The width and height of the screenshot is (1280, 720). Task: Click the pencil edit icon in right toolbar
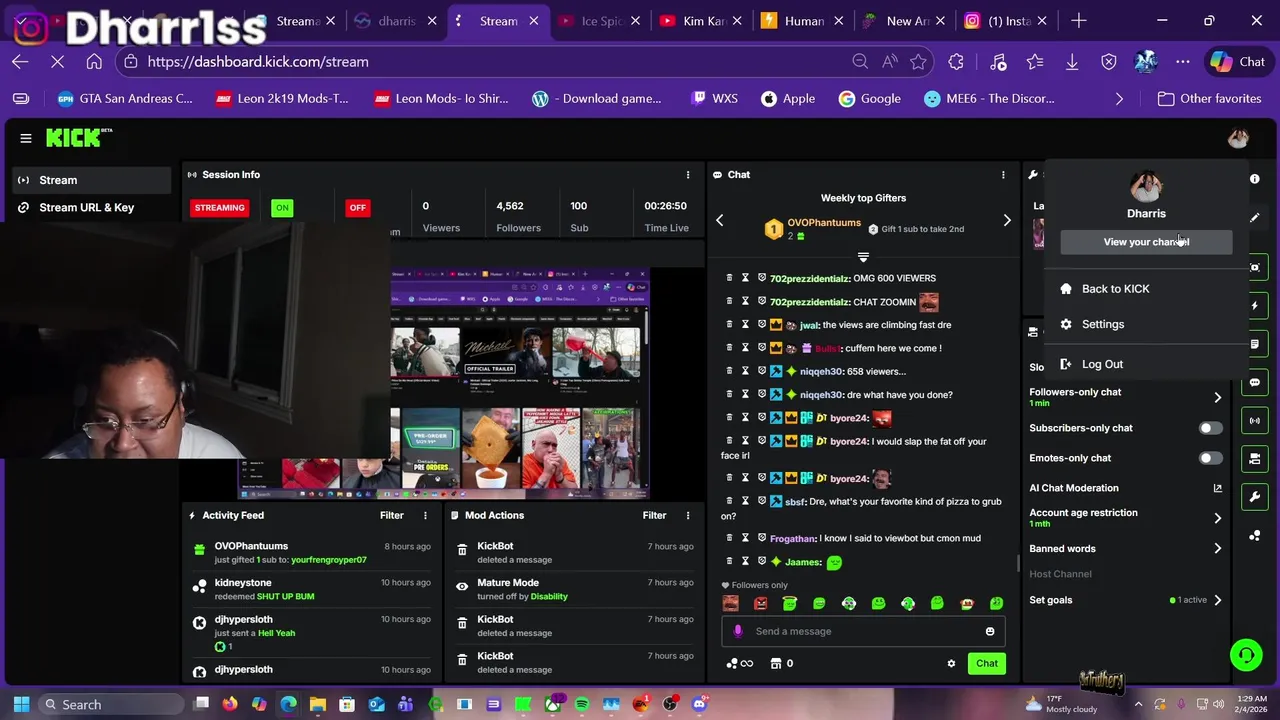[x=1255, y=217]
